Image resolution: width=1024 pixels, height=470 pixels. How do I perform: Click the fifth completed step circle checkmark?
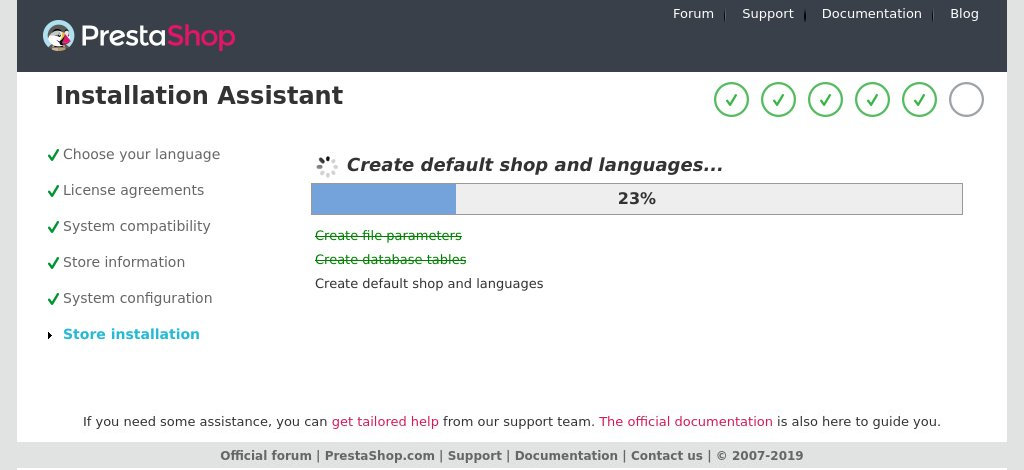point(920,100)
